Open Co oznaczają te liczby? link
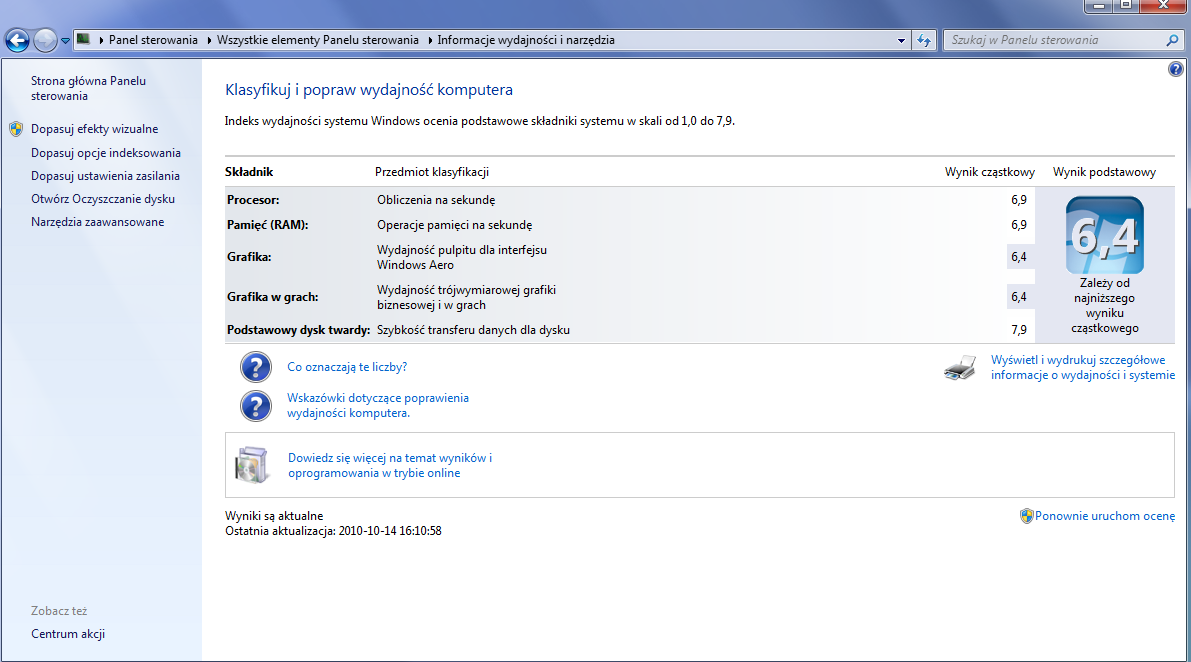 (347, 367)
